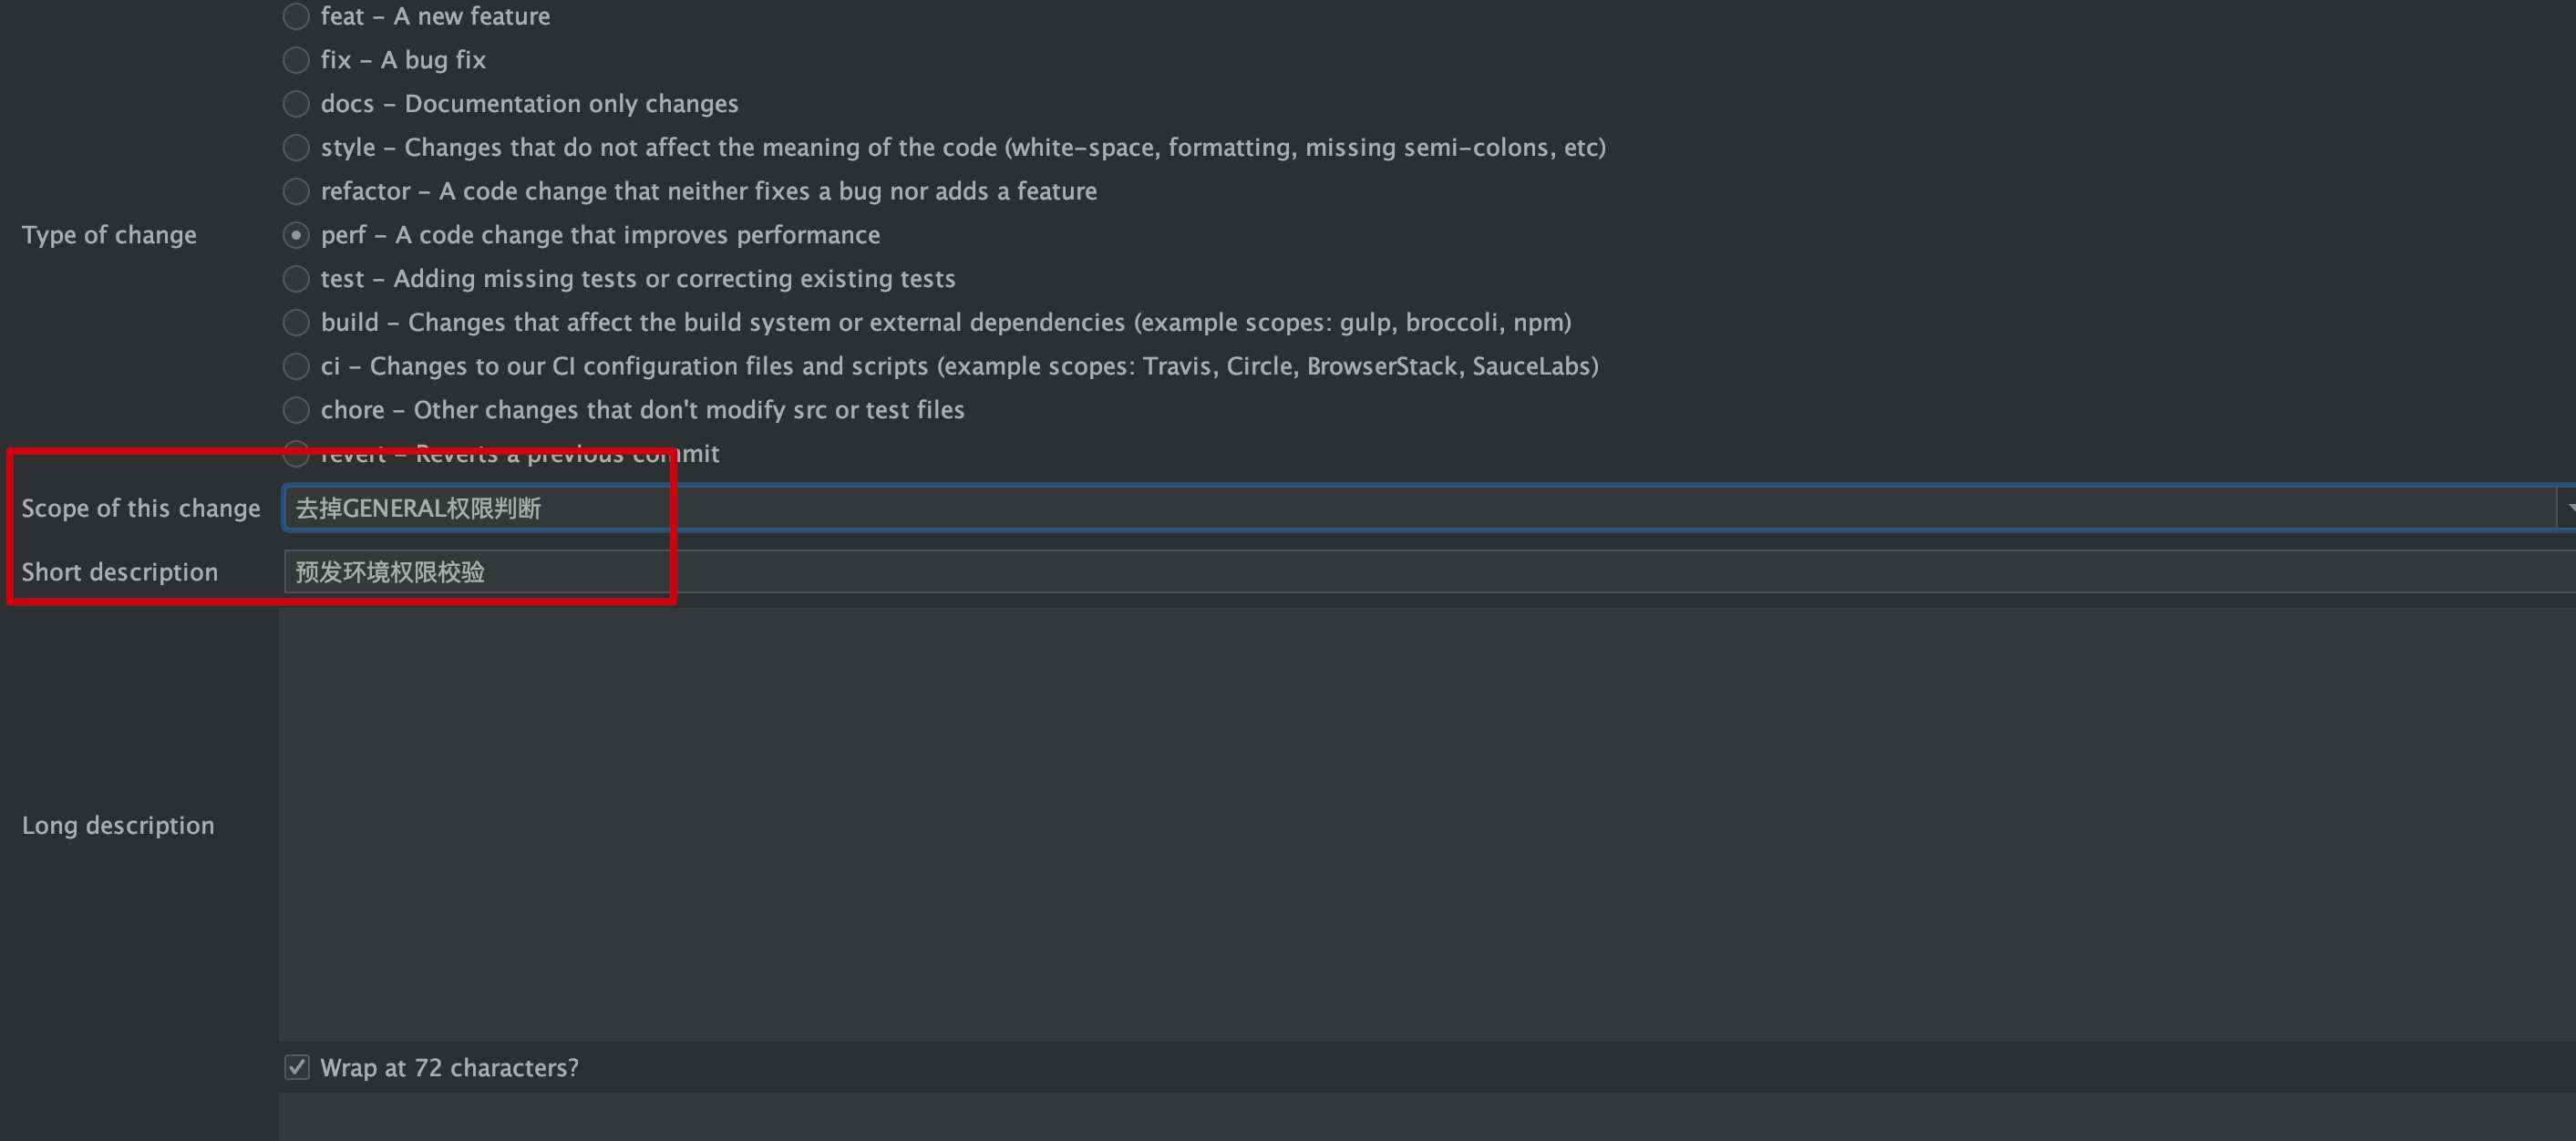
Task: Select the refactor change type option
Action: click(x=296, y=191)
